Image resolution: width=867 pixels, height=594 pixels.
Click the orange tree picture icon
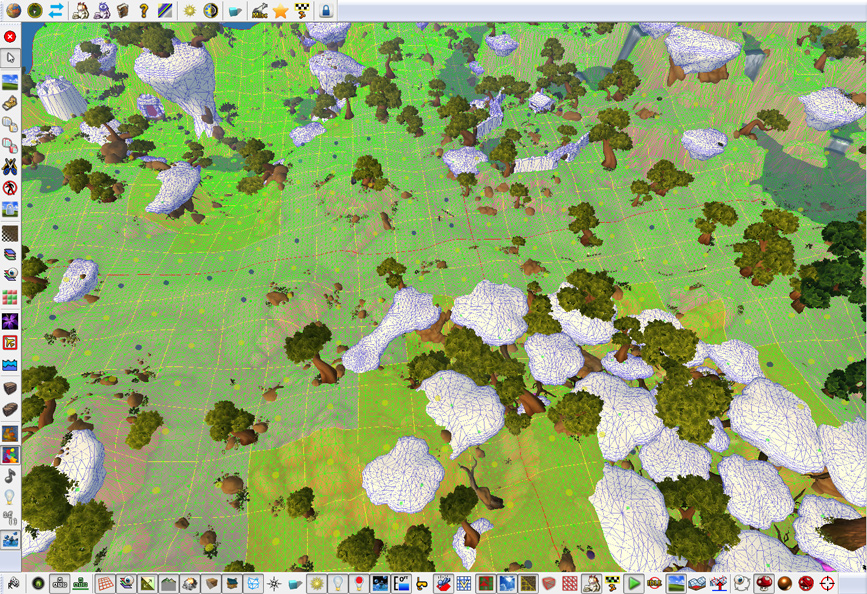tap(10, 433)
